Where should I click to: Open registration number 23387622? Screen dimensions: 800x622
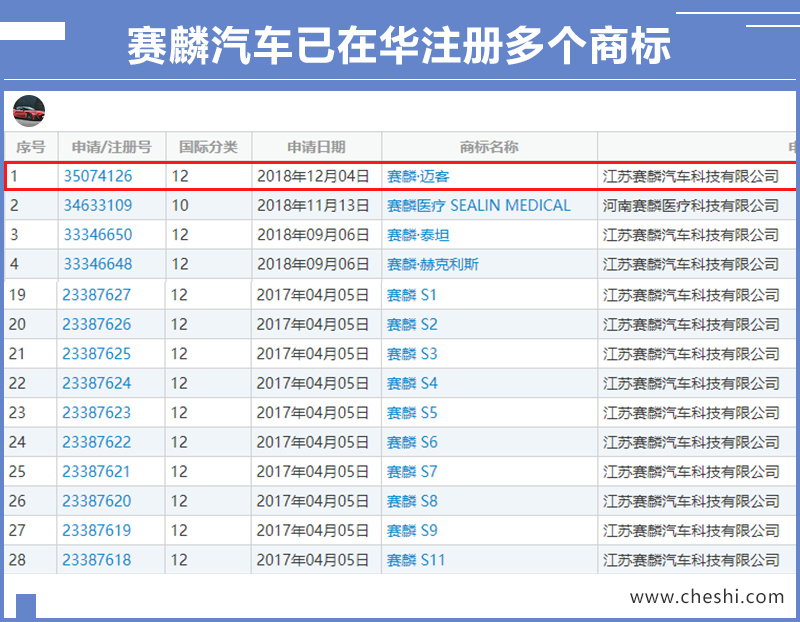(97, 442)
